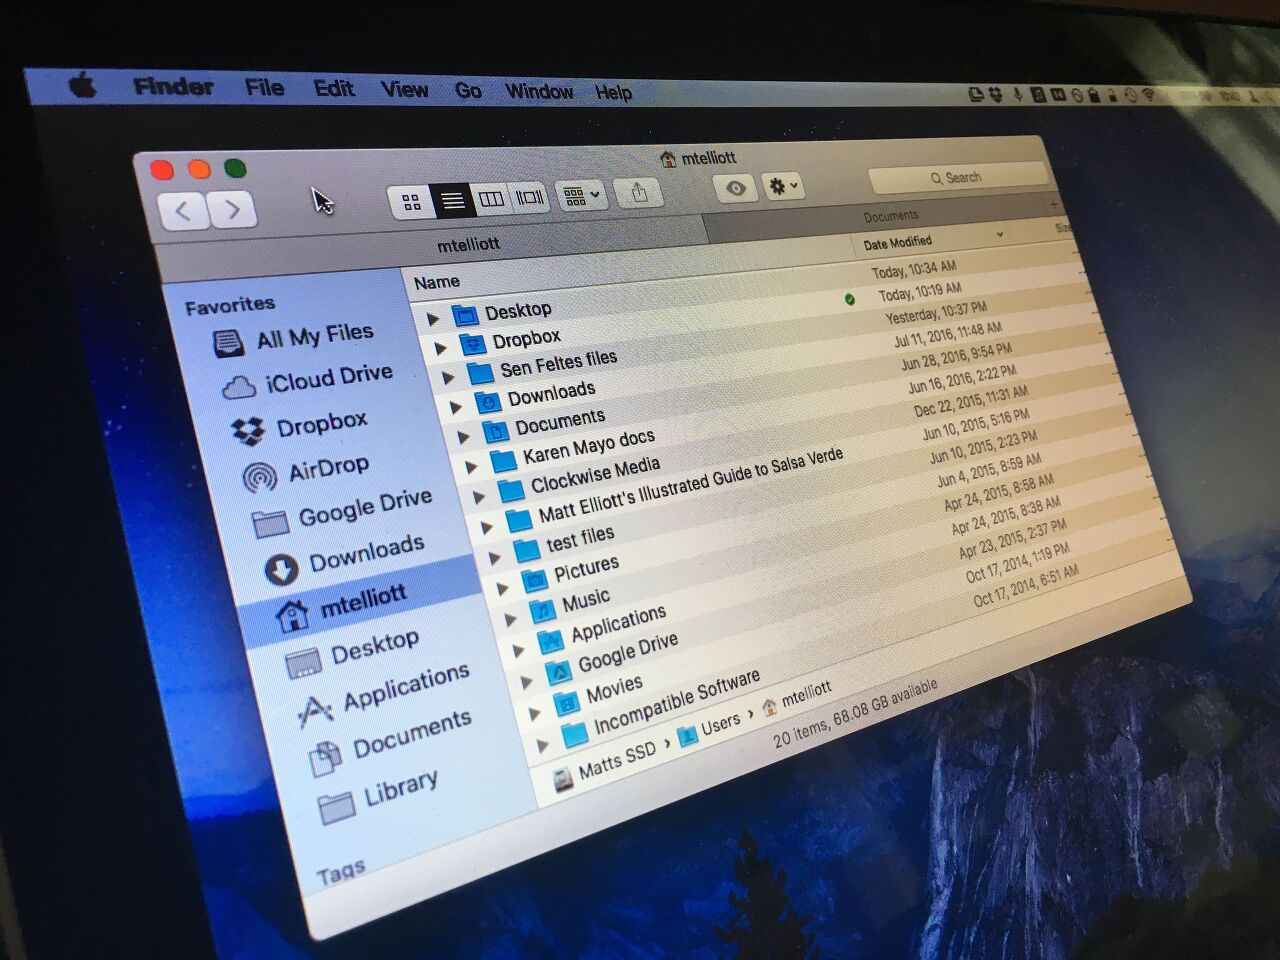
Task: Click the Desktop icon in the sidebar
Action: click(303, 665)
